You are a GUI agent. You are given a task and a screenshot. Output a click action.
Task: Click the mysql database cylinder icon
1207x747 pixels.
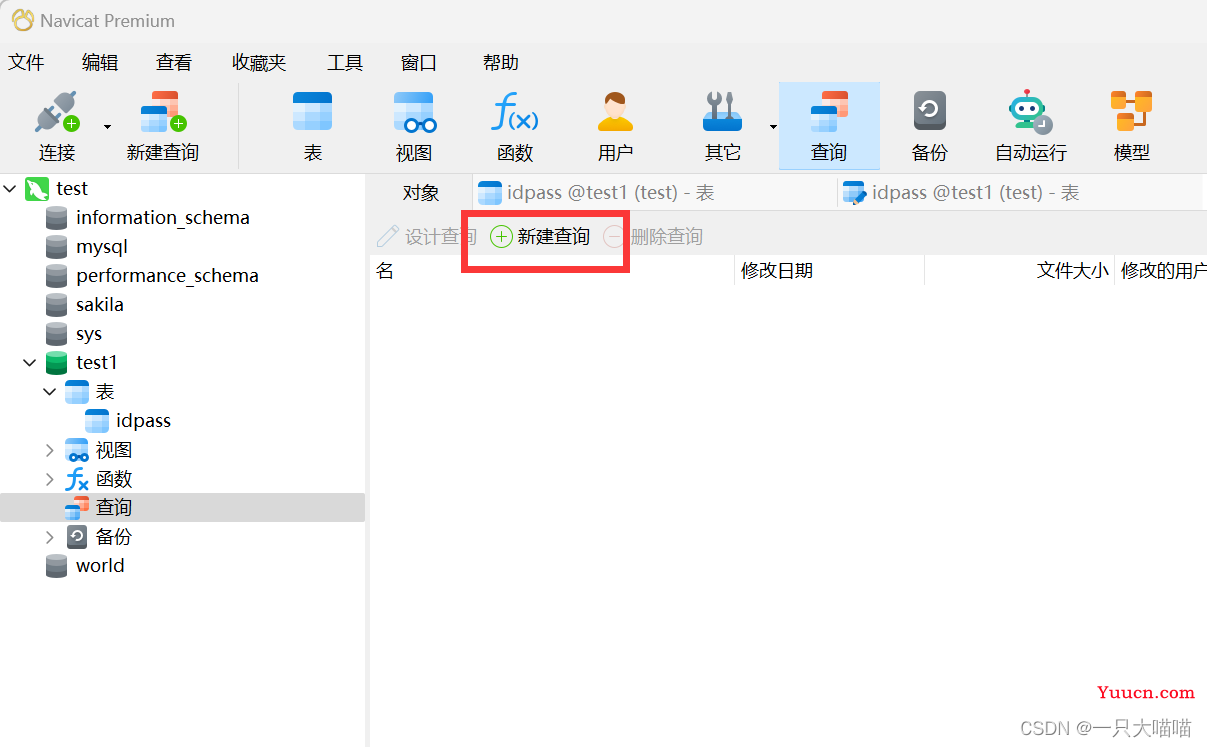point(57,246)
